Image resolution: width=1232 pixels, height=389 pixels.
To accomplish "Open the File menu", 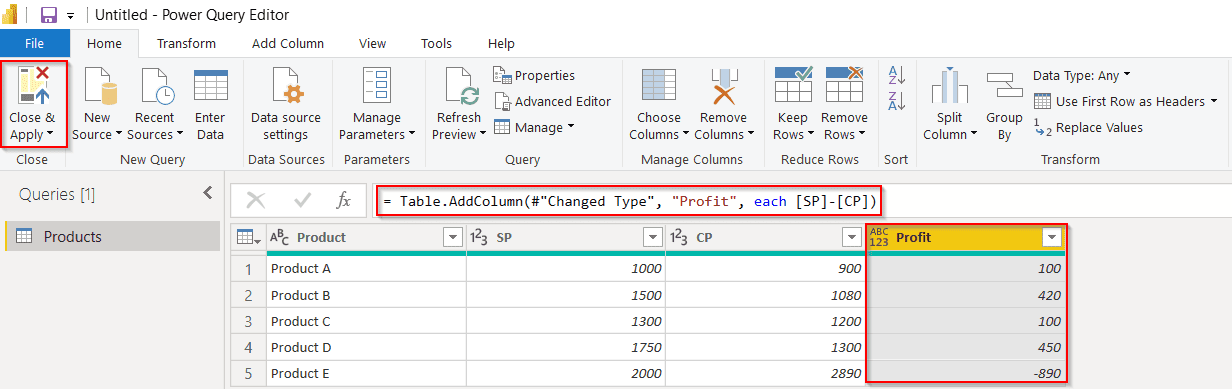I will [x=35, y=43].
